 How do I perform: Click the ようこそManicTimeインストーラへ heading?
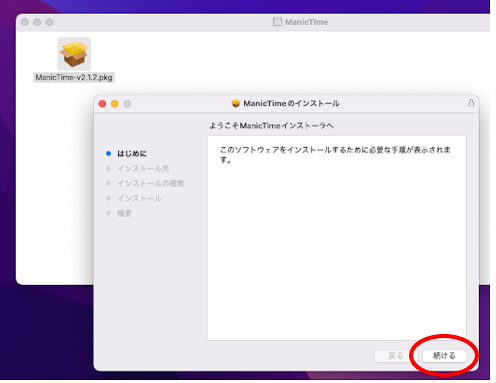tap(271, 126)
